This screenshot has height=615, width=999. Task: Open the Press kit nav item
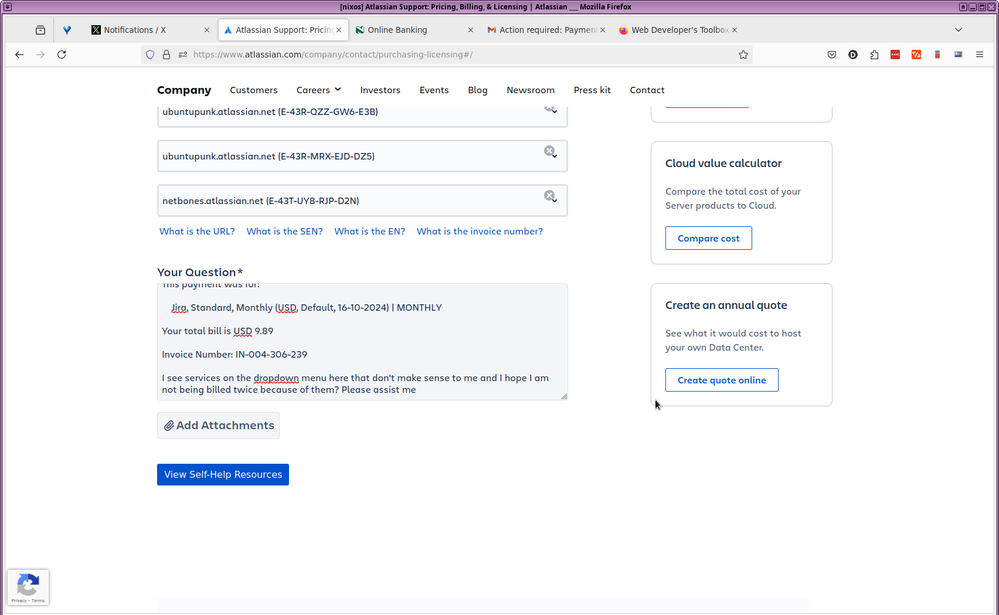592,90
